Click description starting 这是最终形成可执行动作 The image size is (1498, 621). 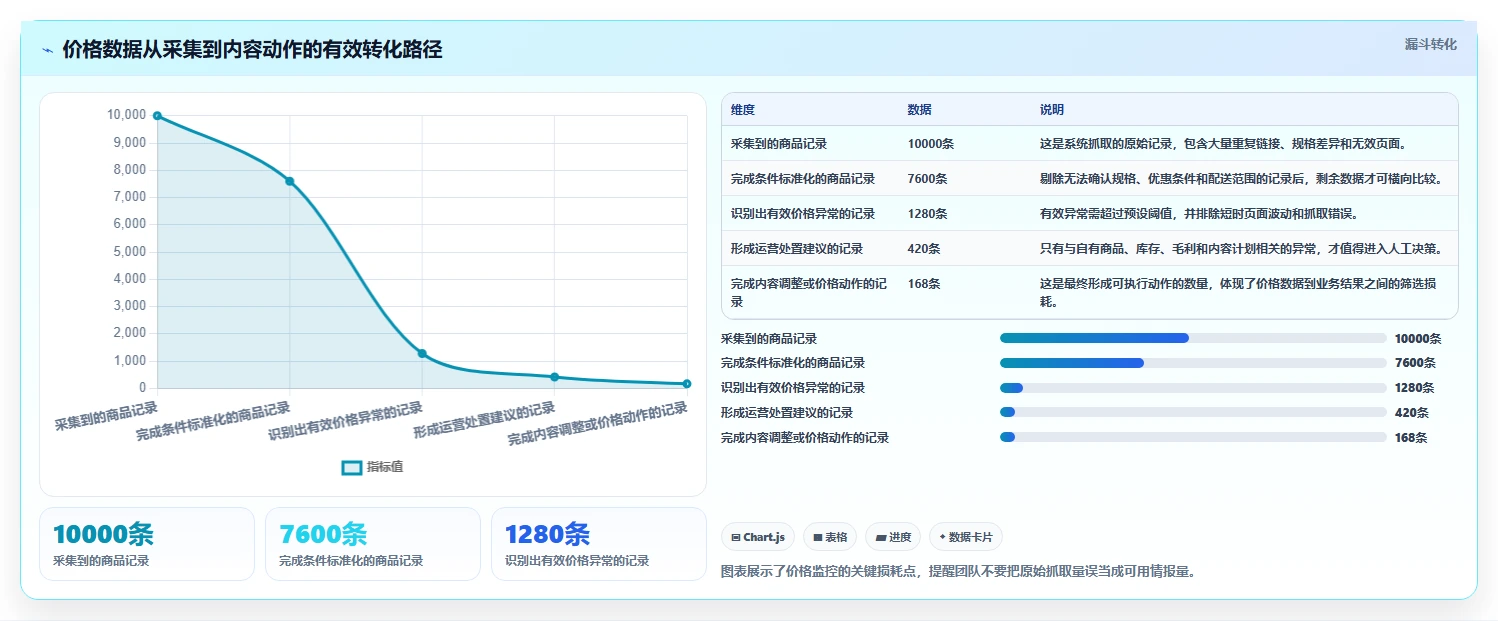[1239, 292]
